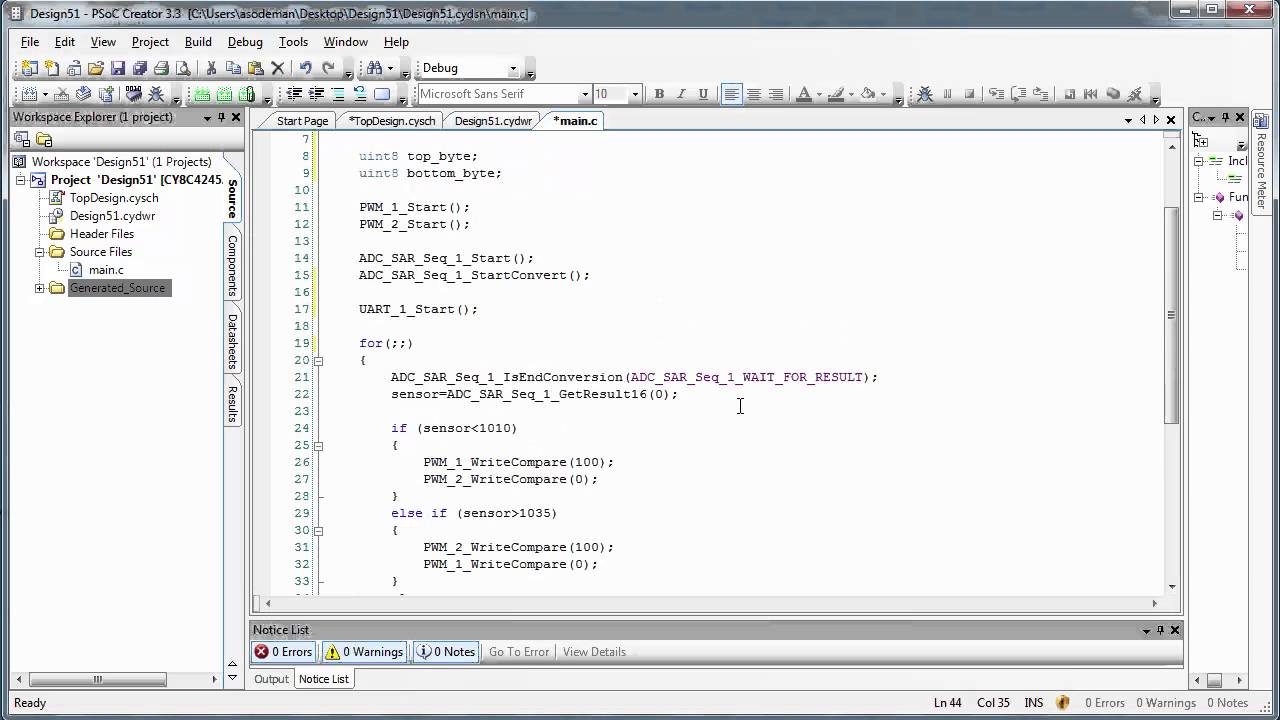This screenshot has height=720, width=1280.
Task: Open the Results side tab
Action: pos(232,403)
